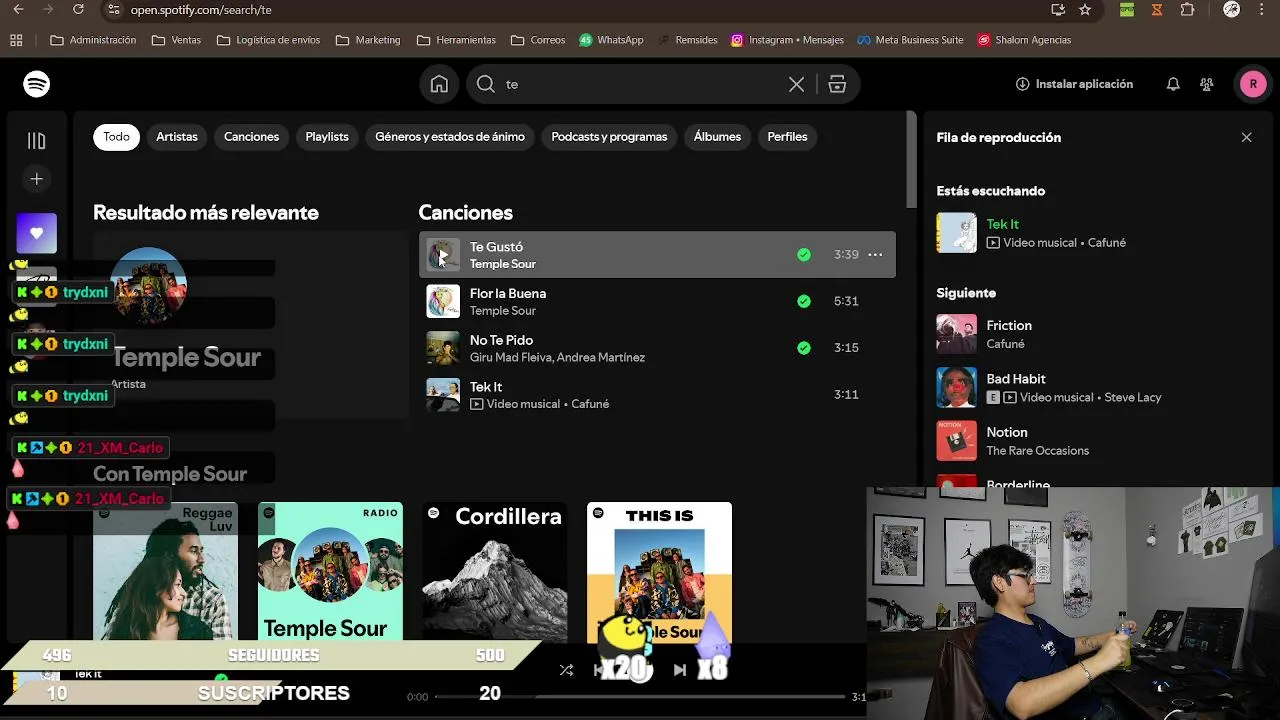
Task: Open Reggae Luv playlist cover
Action: click(x=165, y=571)
